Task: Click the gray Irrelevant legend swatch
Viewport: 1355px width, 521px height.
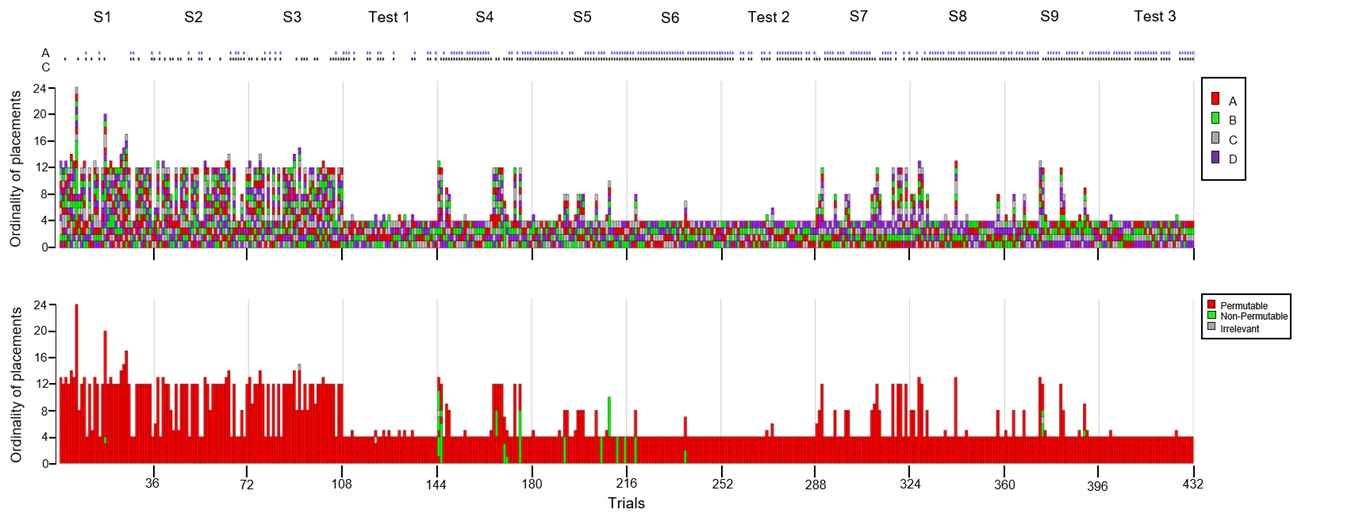Action: coord(1211,327)
